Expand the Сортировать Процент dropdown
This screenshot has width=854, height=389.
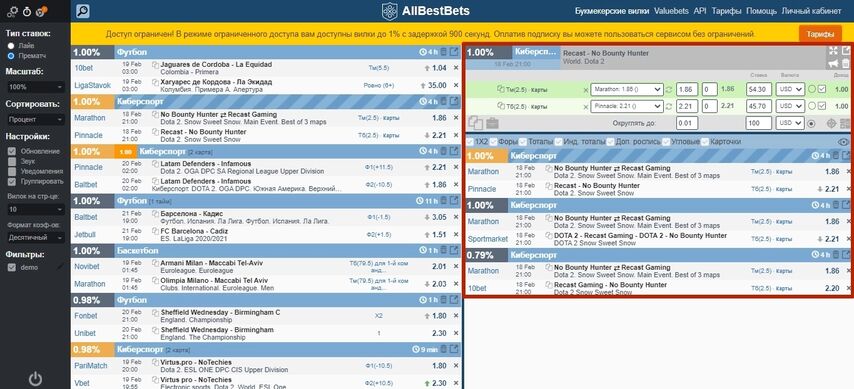[35, 120]
